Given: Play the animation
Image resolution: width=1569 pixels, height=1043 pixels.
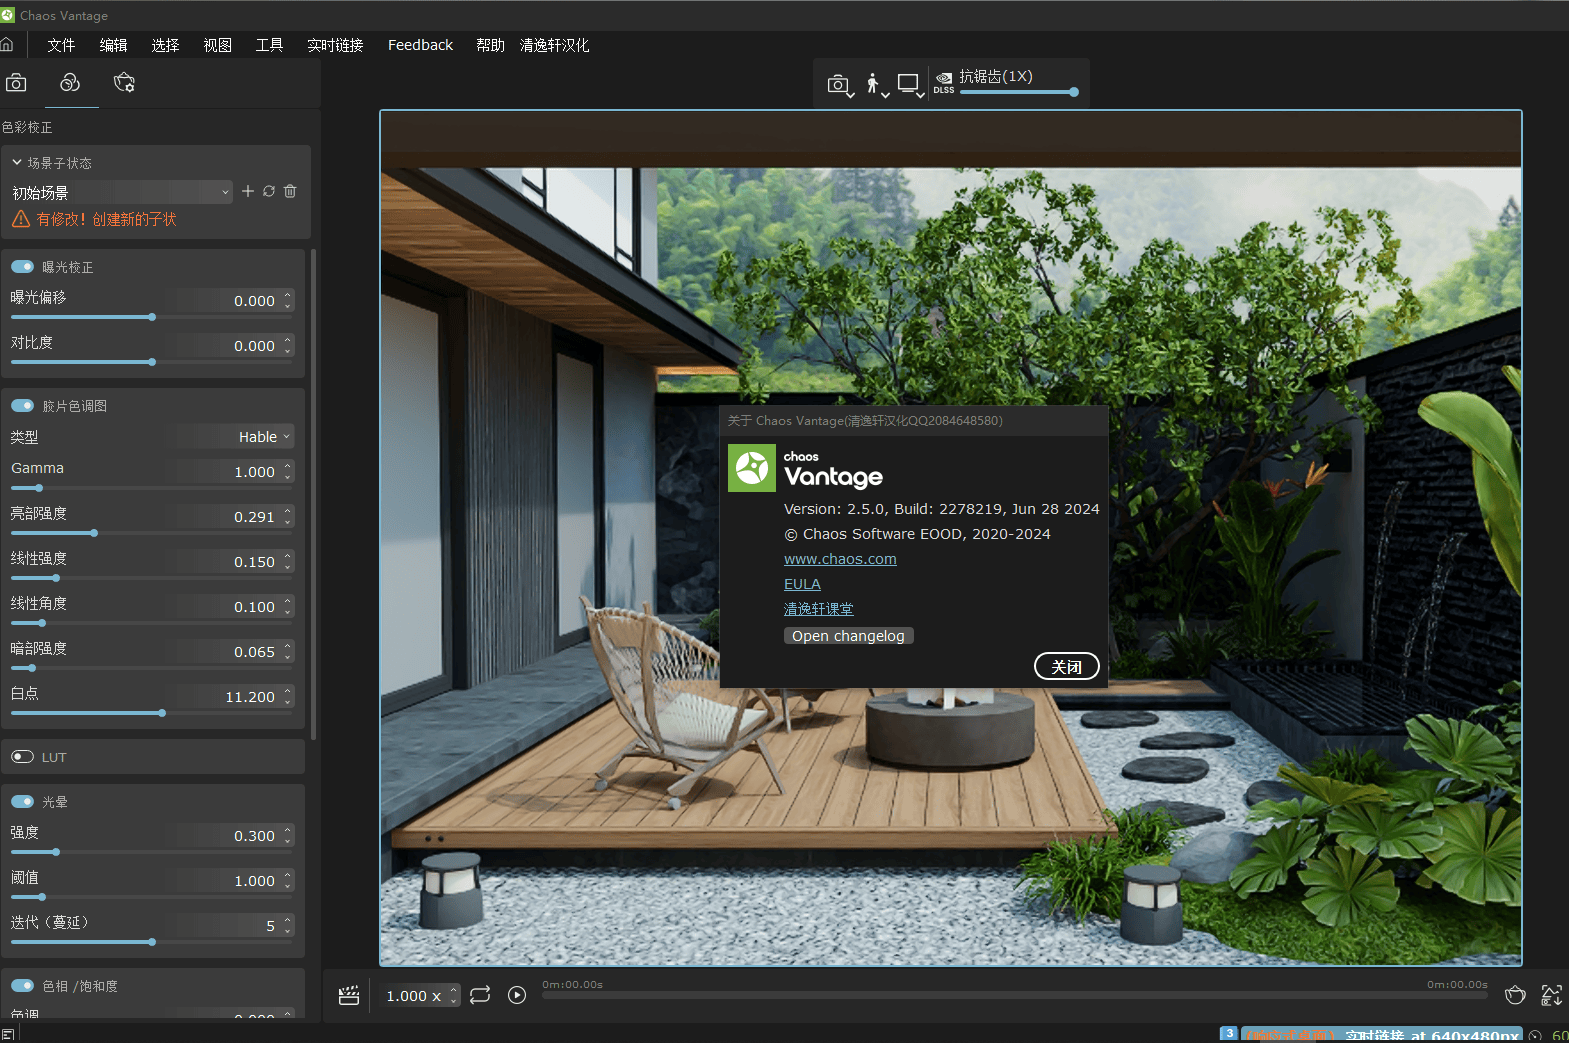Looking at the screenshot, I should pyautogui.click(x=517, y=995).
